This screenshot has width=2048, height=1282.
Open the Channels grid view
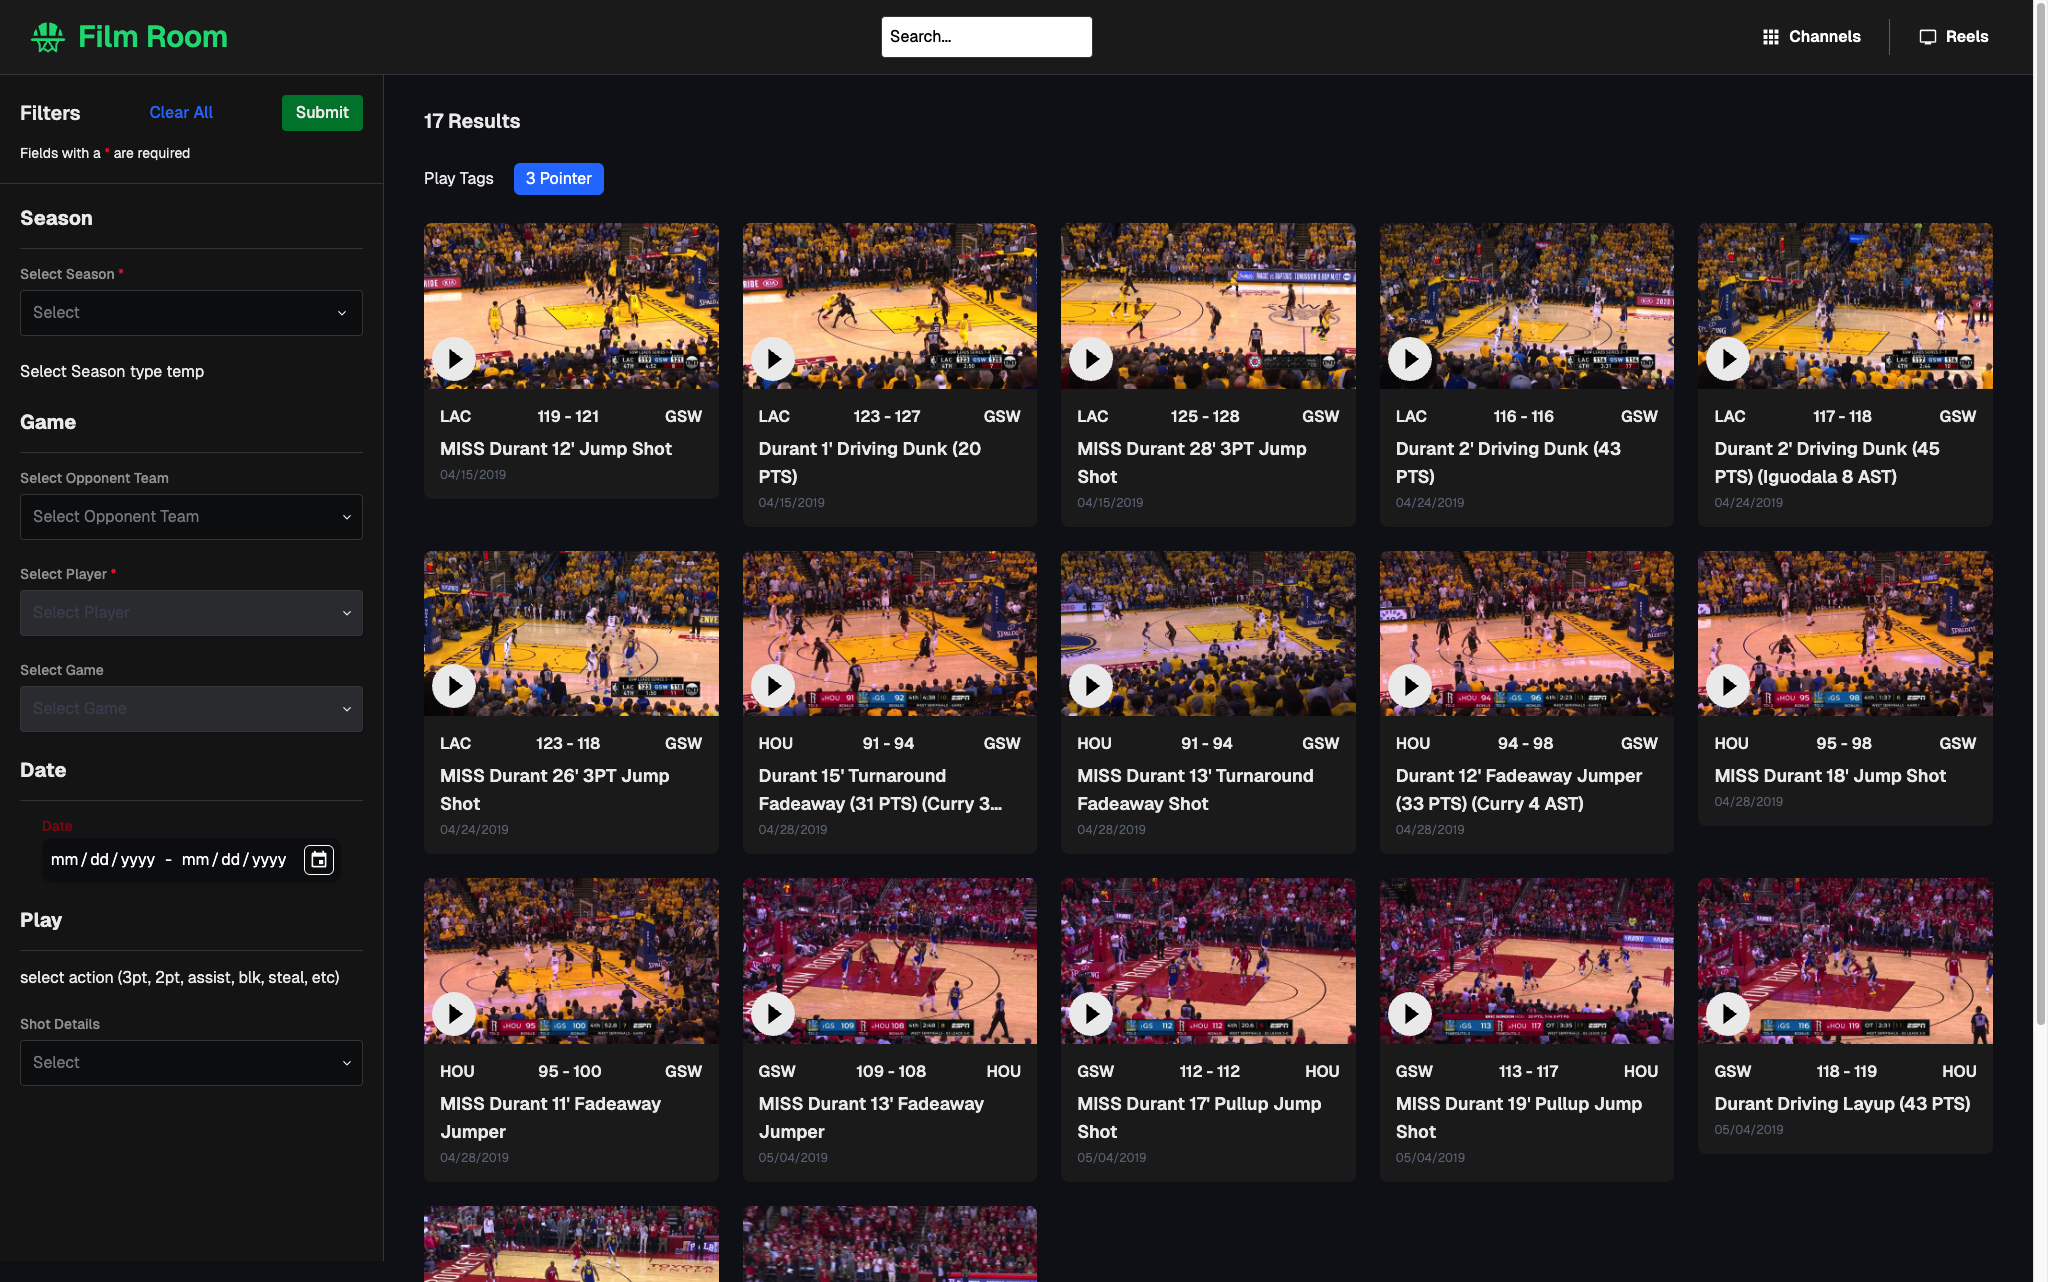click(x=1811, y=36)
